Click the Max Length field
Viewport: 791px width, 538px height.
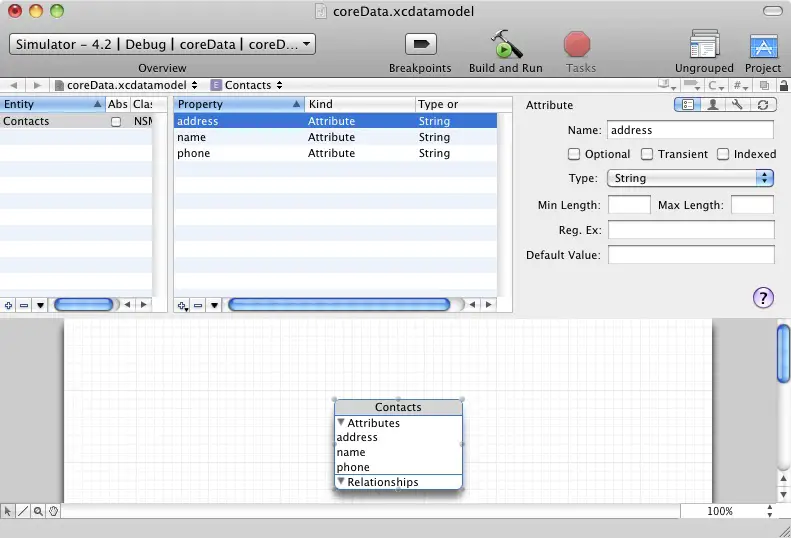pos(752,205)
